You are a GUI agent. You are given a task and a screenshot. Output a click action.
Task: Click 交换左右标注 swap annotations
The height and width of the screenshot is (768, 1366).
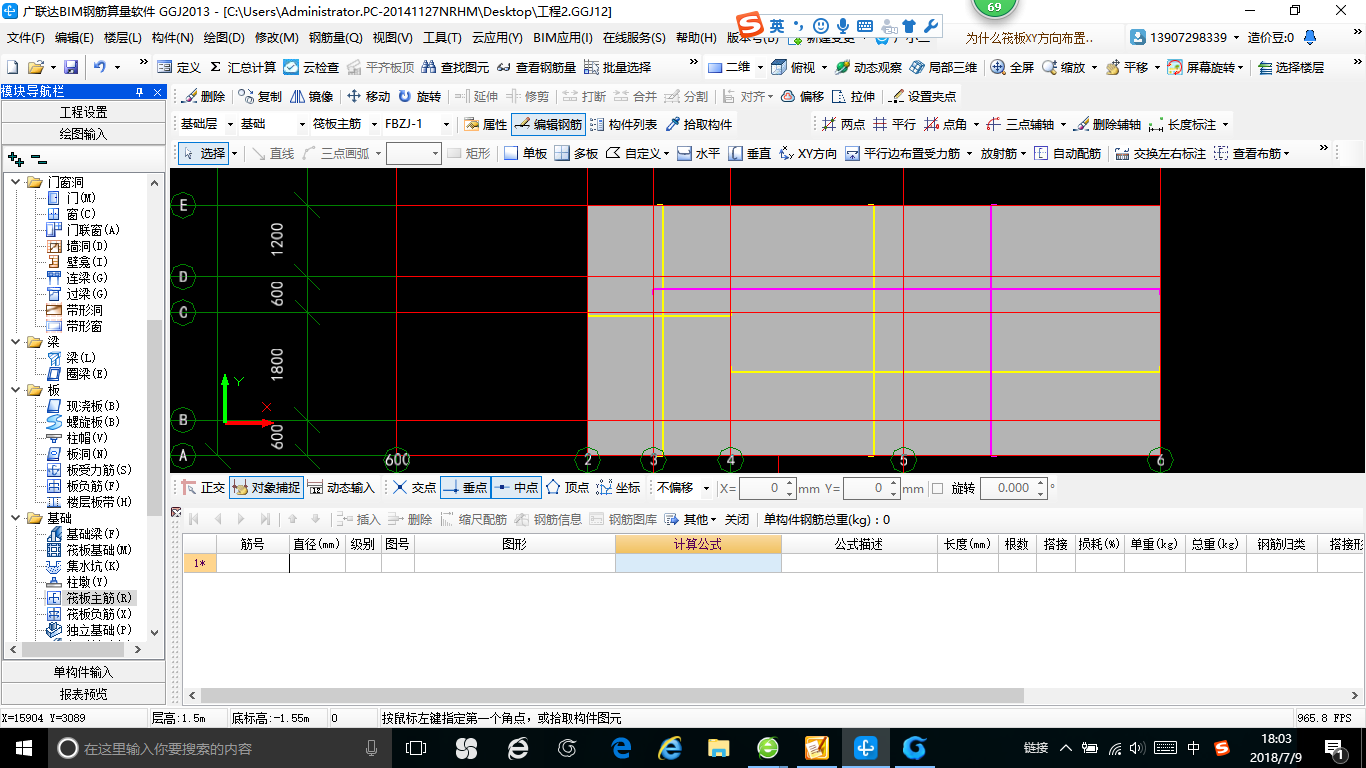pyautogui.click(x=1161, y=154)
